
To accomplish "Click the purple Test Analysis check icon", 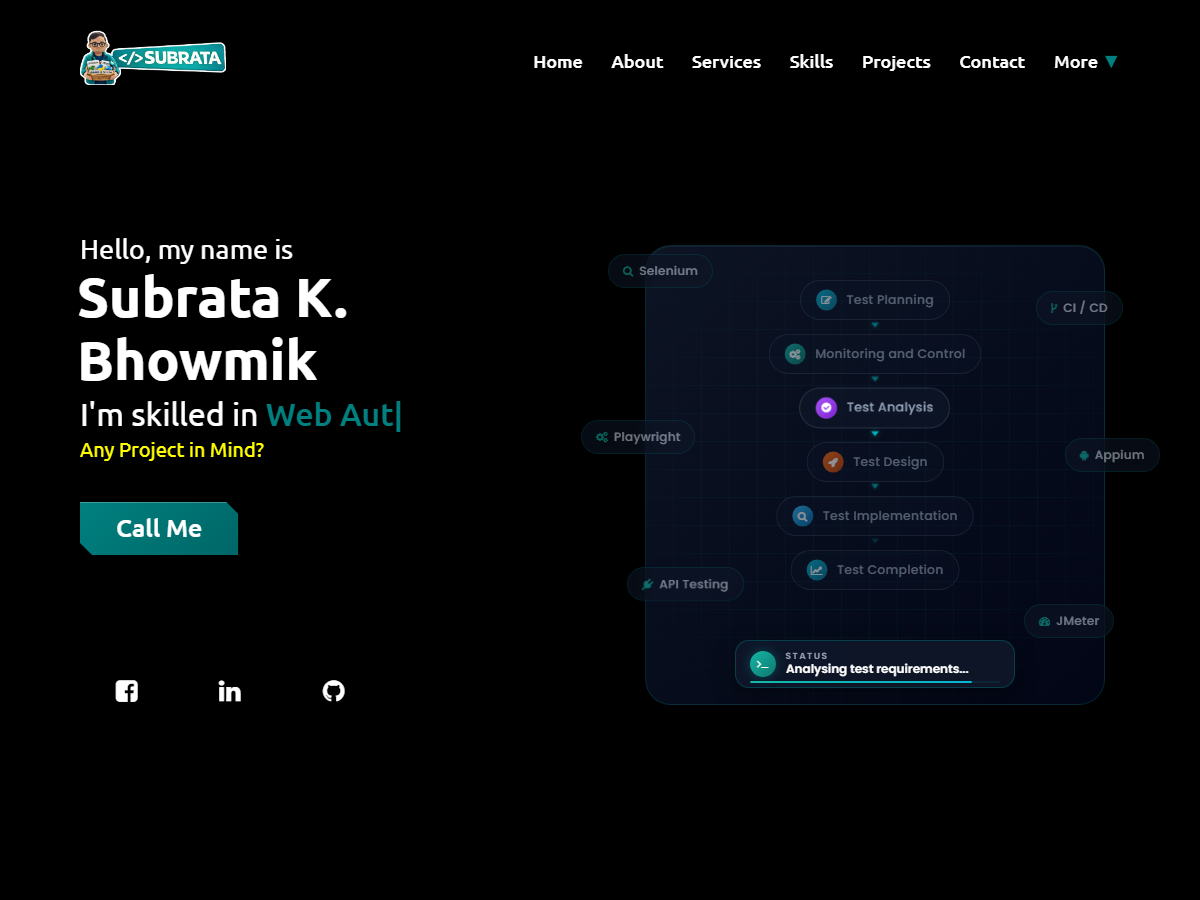I will point(826,408).
